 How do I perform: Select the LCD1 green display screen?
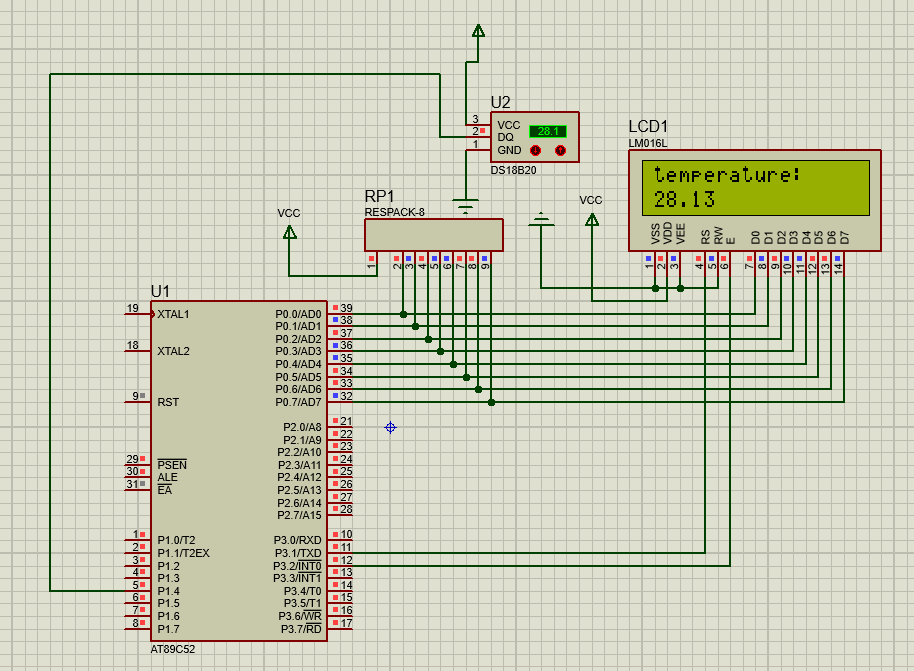(755, 188)
